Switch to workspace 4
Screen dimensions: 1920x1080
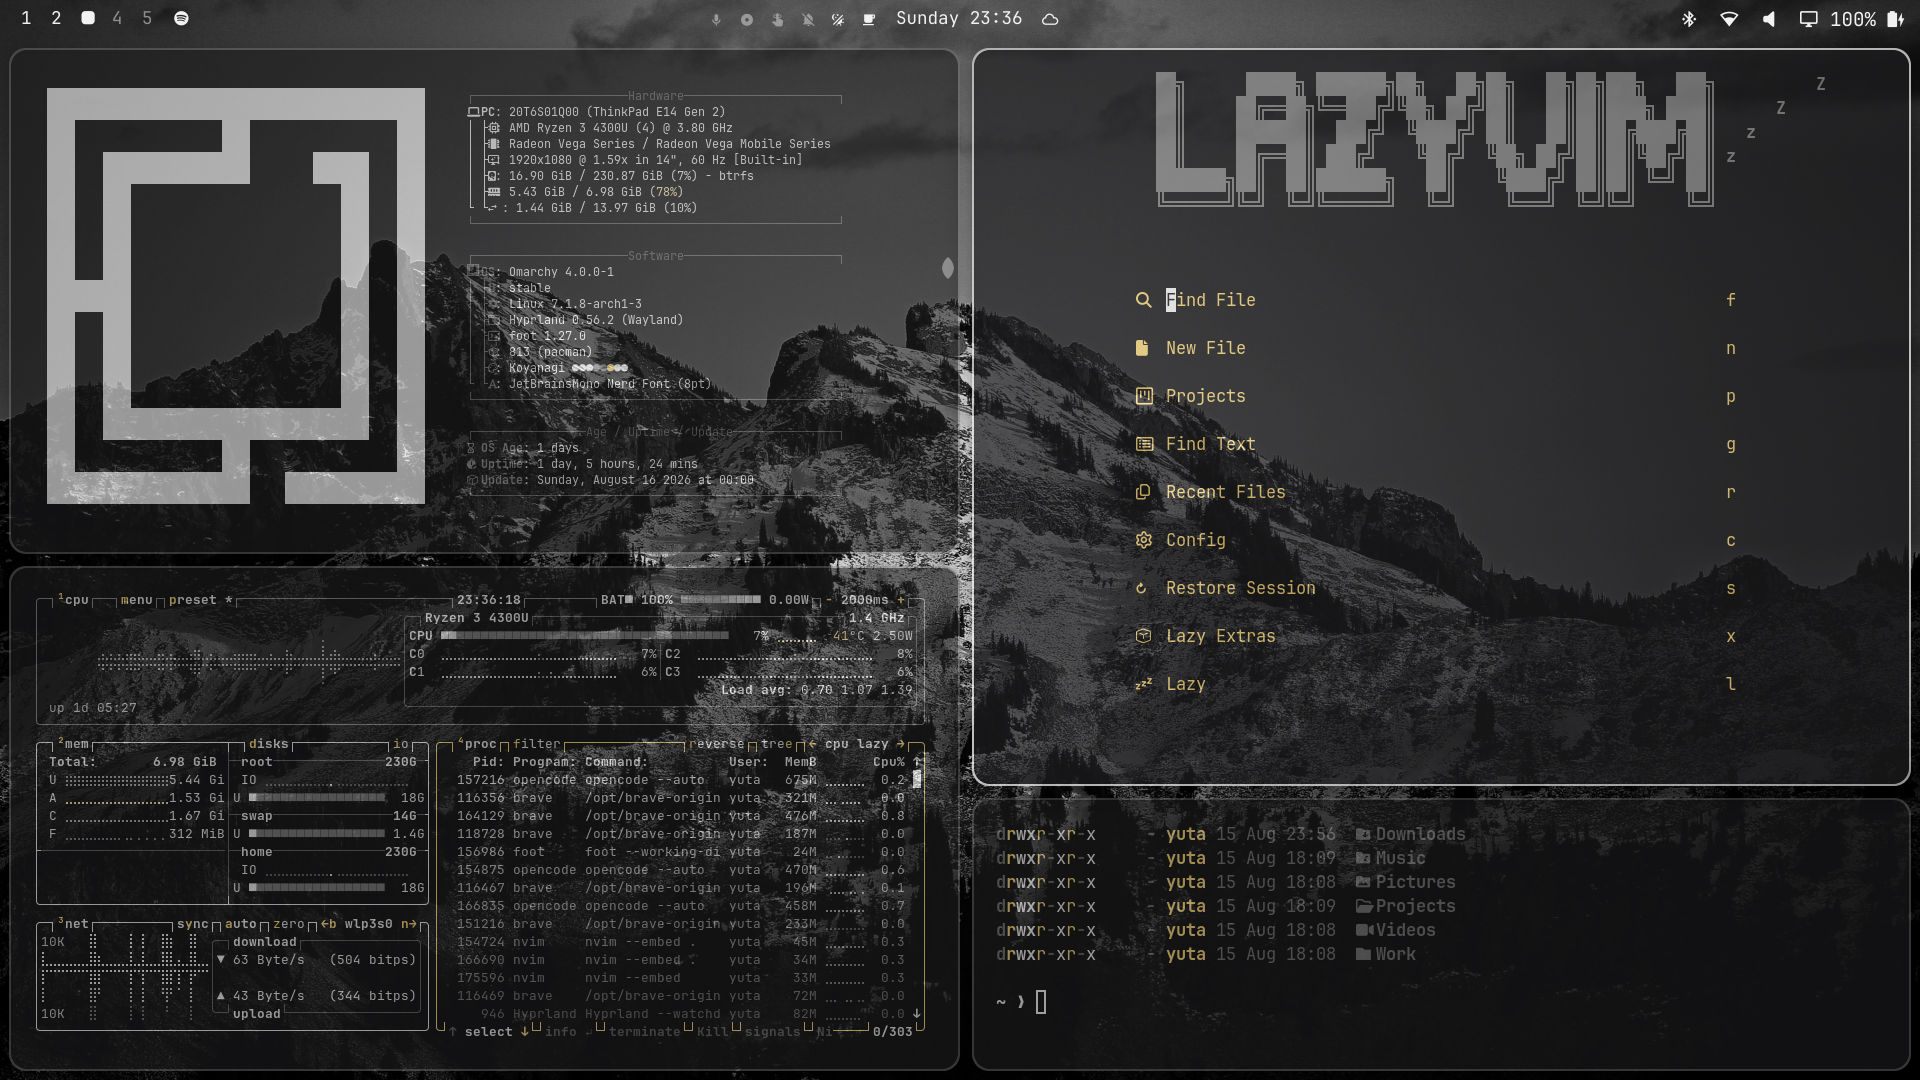(117, 18)
